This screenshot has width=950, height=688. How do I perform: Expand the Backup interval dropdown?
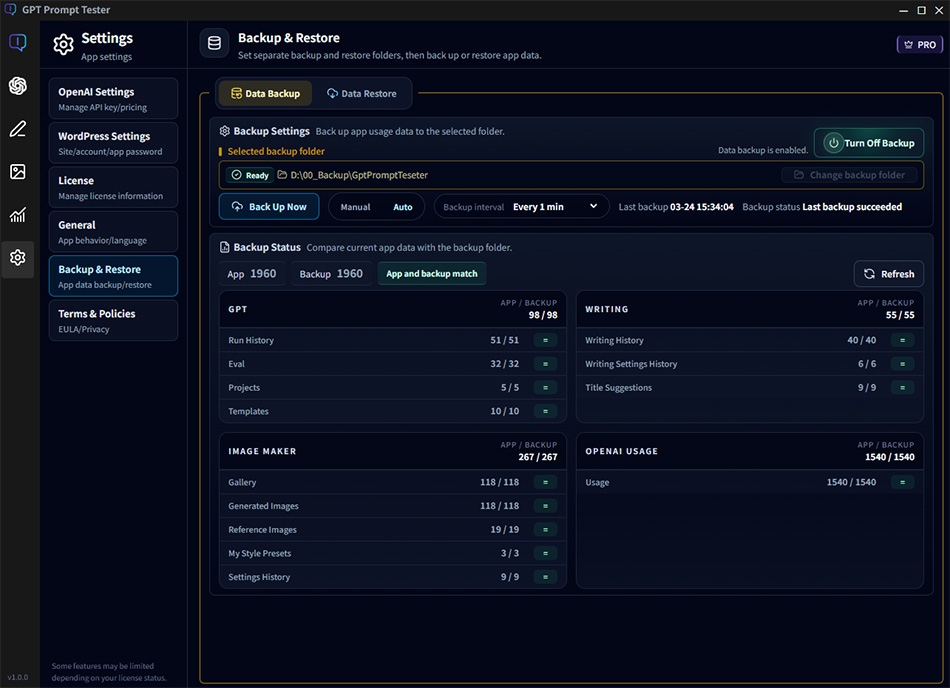[x=522, y=207]
